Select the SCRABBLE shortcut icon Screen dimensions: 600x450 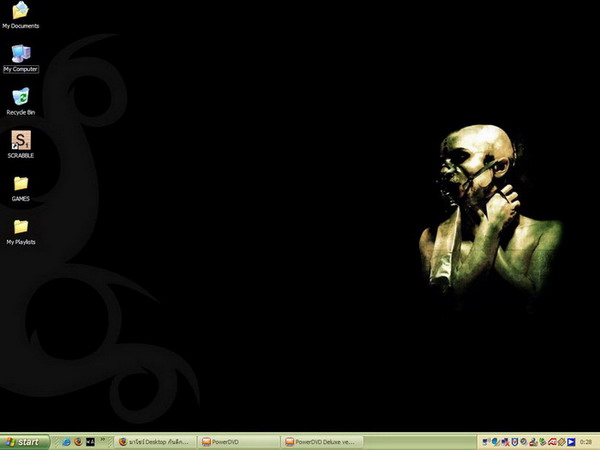21,144
